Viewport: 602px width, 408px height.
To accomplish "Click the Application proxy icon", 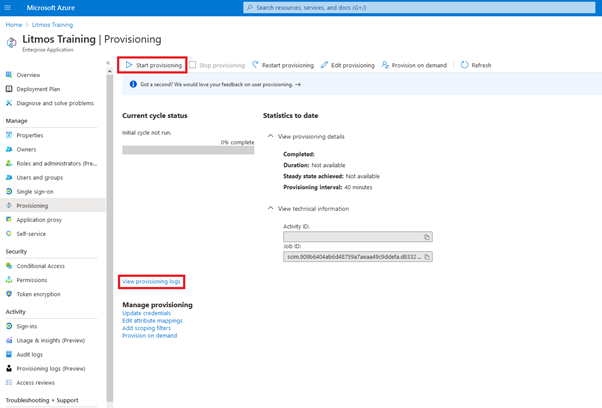I will (9, 220).
